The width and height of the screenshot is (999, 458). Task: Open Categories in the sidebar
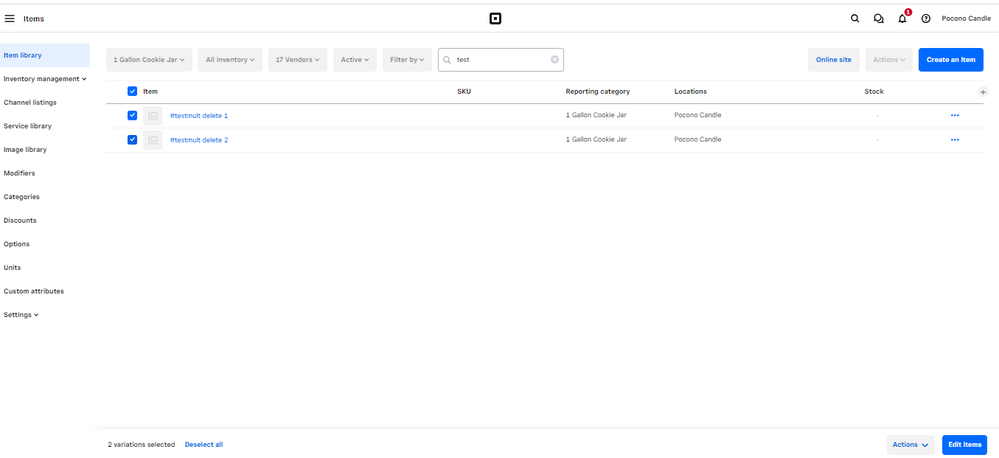coord(22,197)
